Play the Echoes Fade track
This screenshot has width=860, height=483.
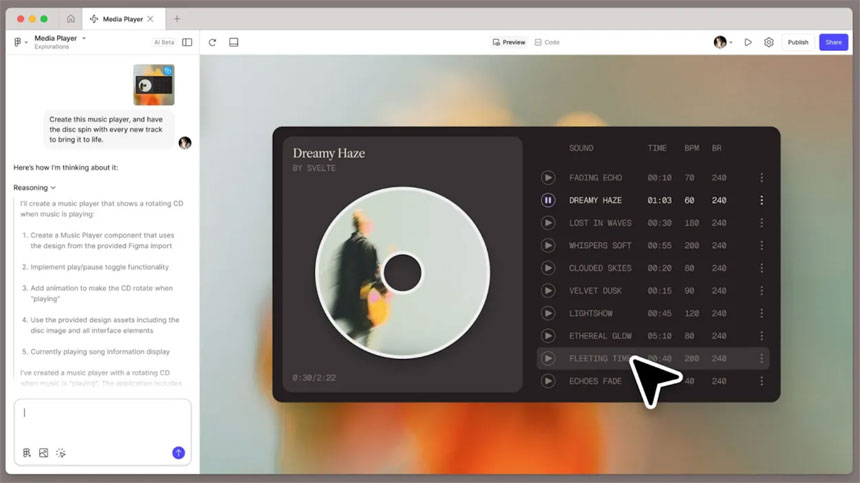point(547,380)
